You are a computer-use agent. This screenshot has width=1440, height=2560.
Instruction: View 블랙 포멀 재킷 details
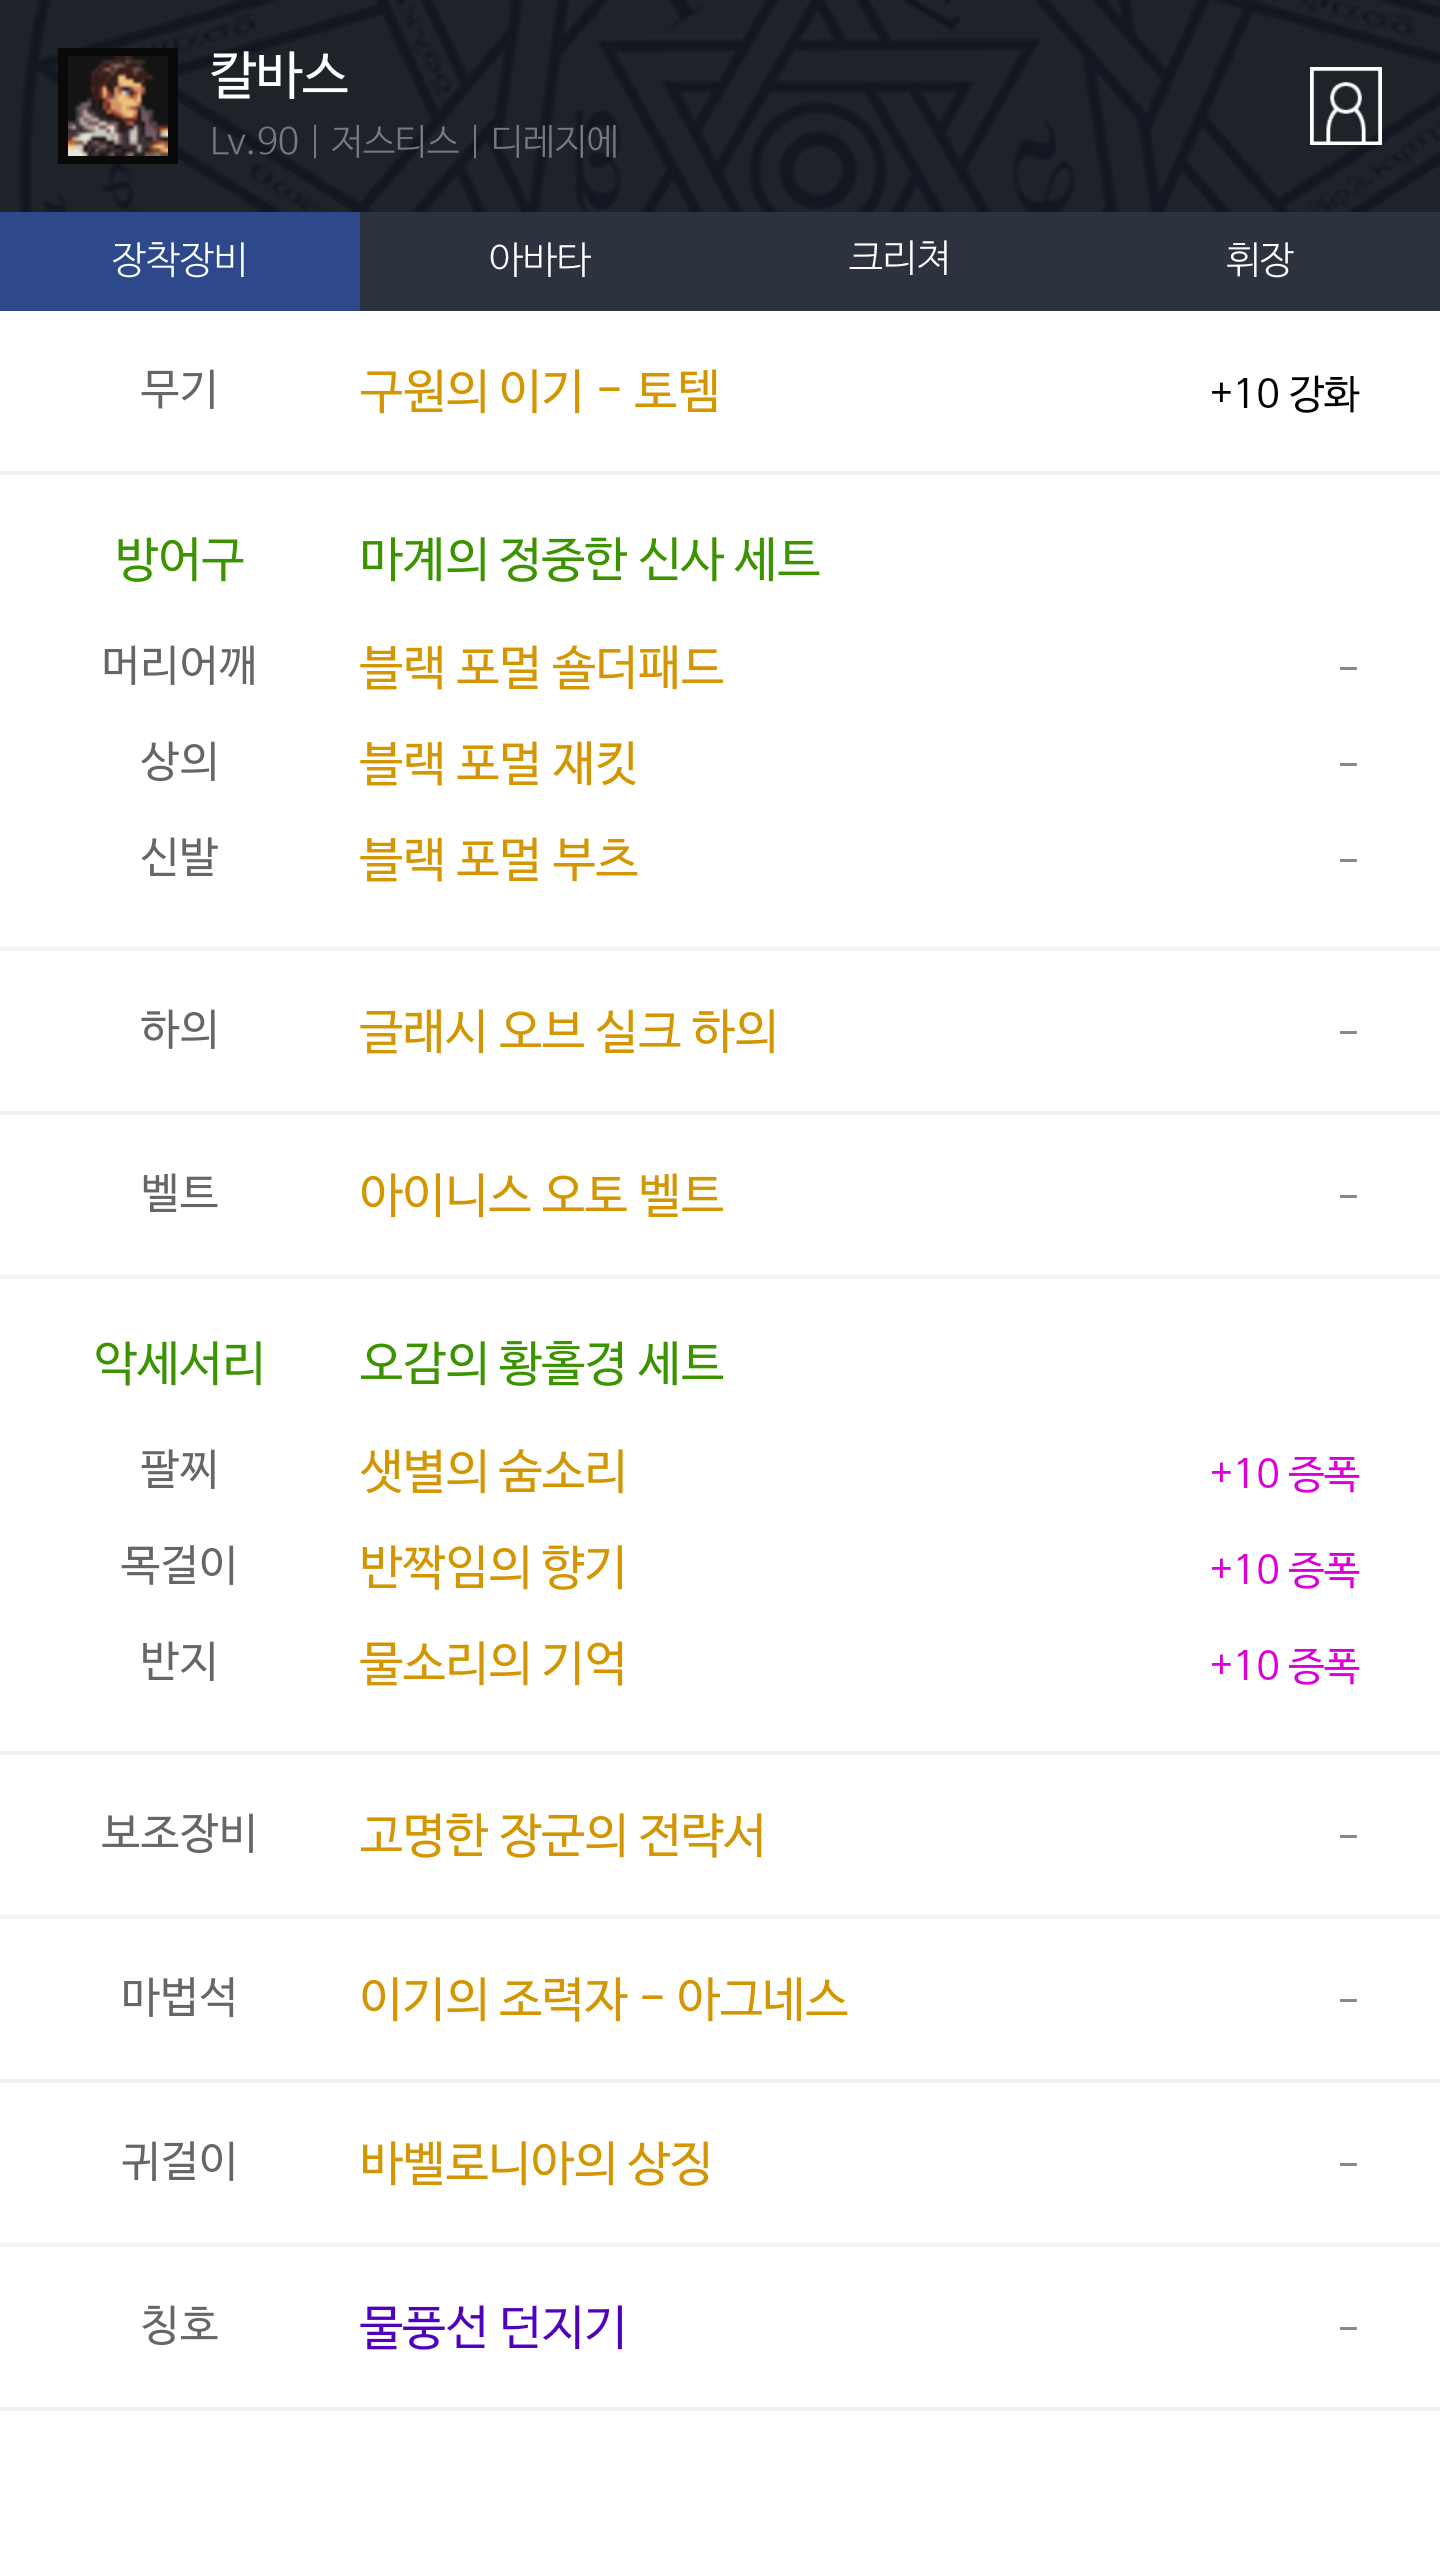coord(498,763)
